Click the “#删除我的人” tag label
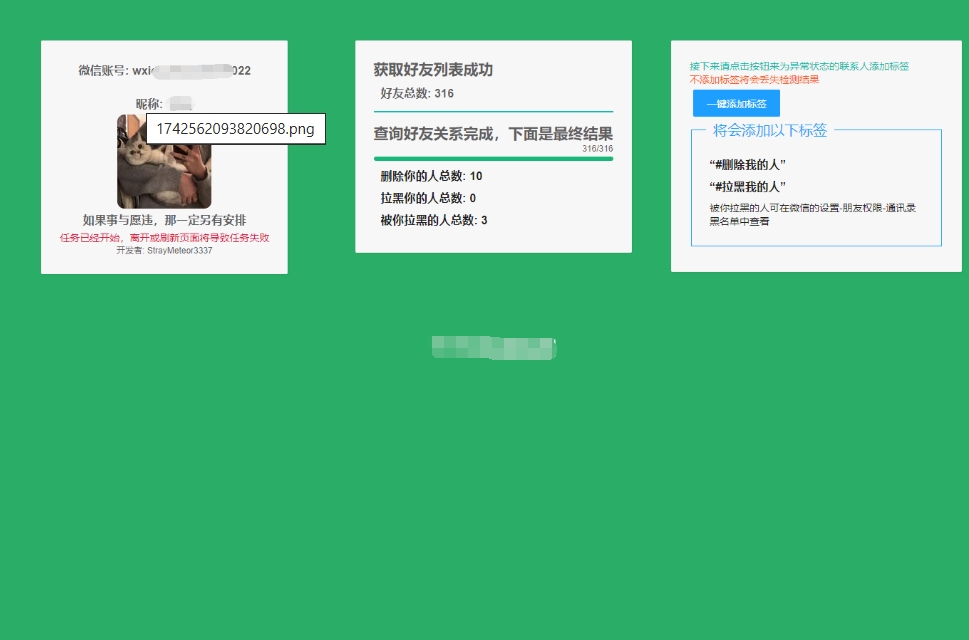969x640 pixels. click(x=746, y=164)
